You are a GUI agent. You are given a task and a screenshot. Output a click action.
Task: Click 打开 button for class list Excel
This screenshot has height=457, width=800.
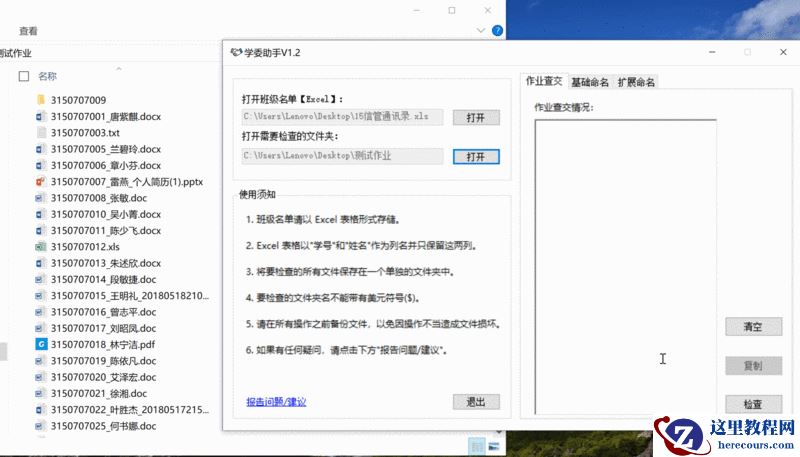pyautogui.click(x=476, y=118)
